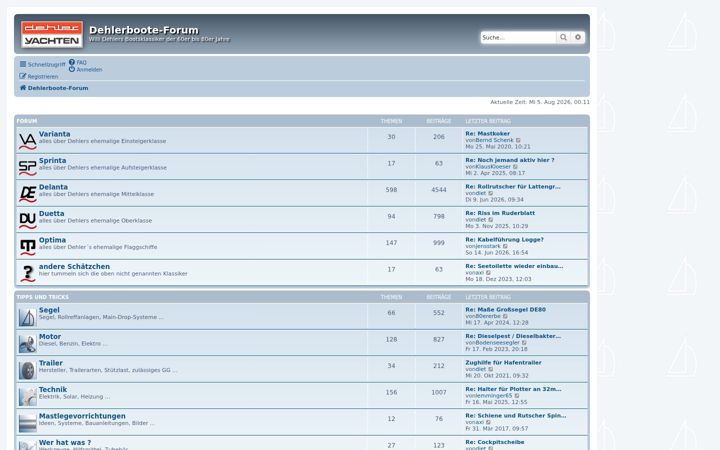View latest post icon next to jensstark
720x450 pixels.
(506, 247)
